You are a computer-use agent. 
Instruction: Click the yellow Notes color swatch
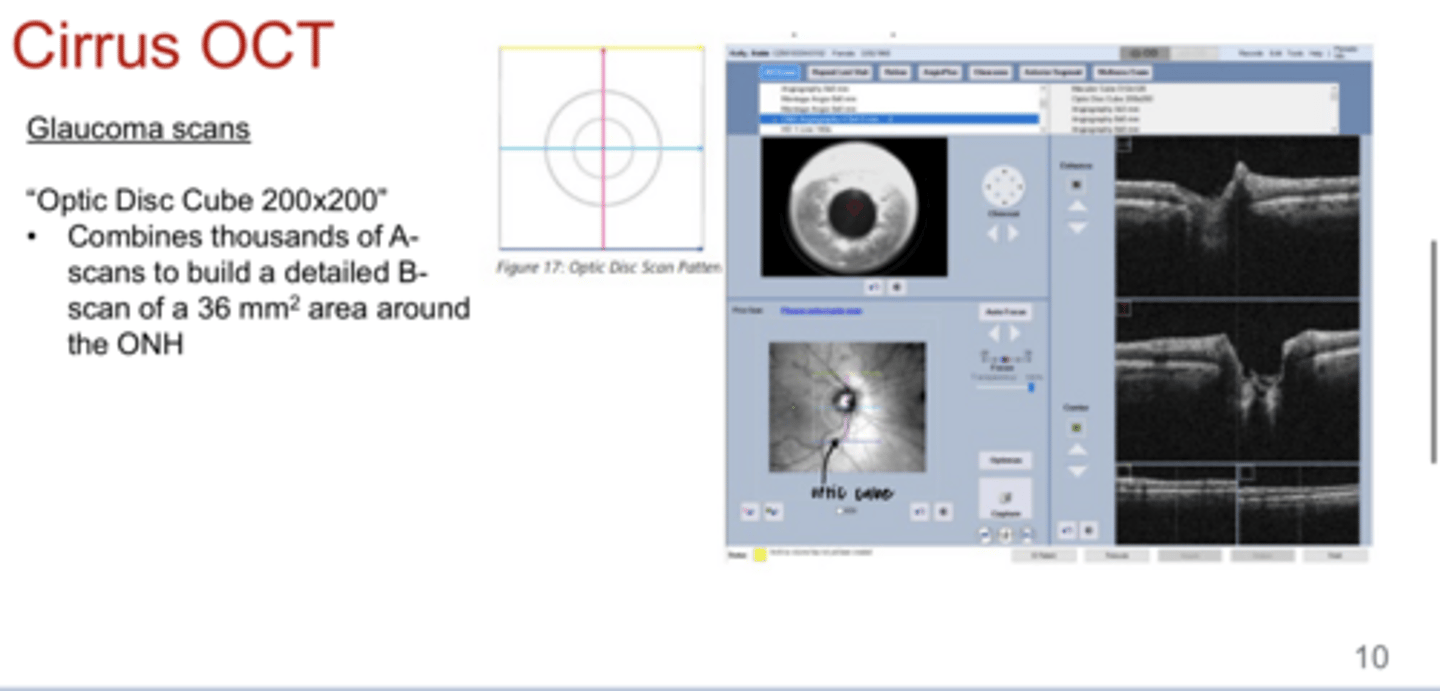[x=760, y=555]
